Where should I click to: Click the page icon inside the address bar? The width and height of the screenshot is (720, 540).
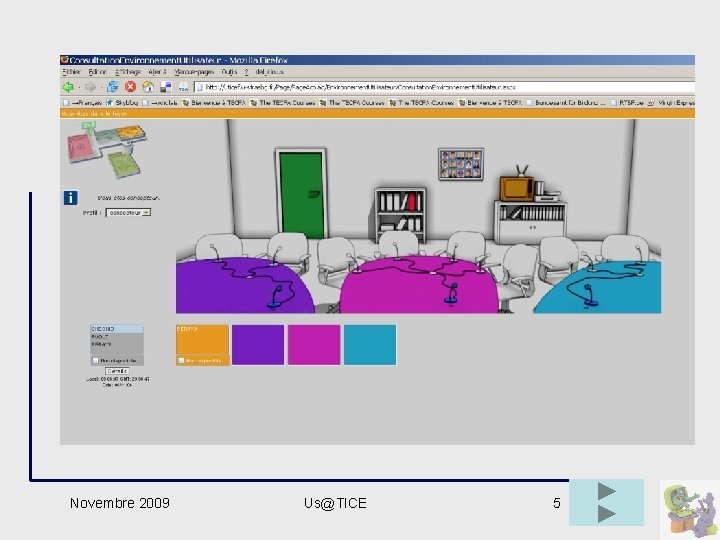(199, 87)
